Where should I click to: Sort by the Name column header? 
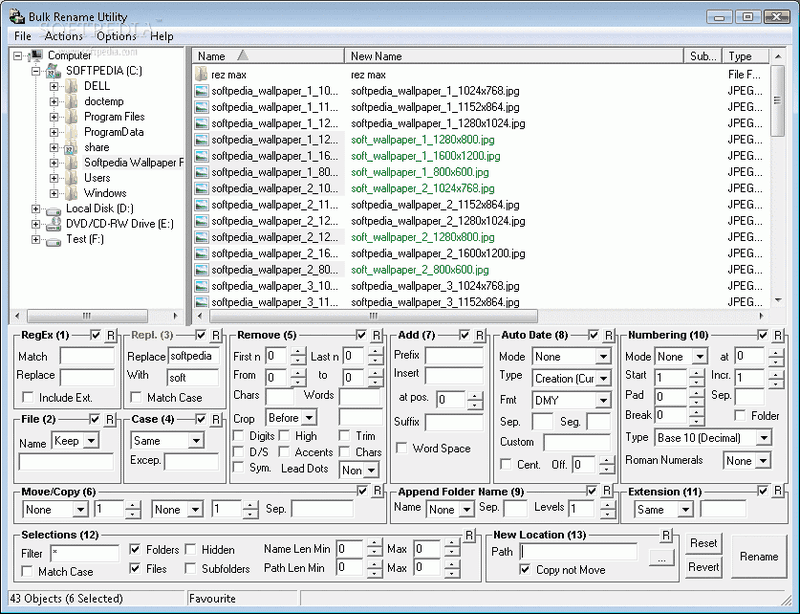268,56
